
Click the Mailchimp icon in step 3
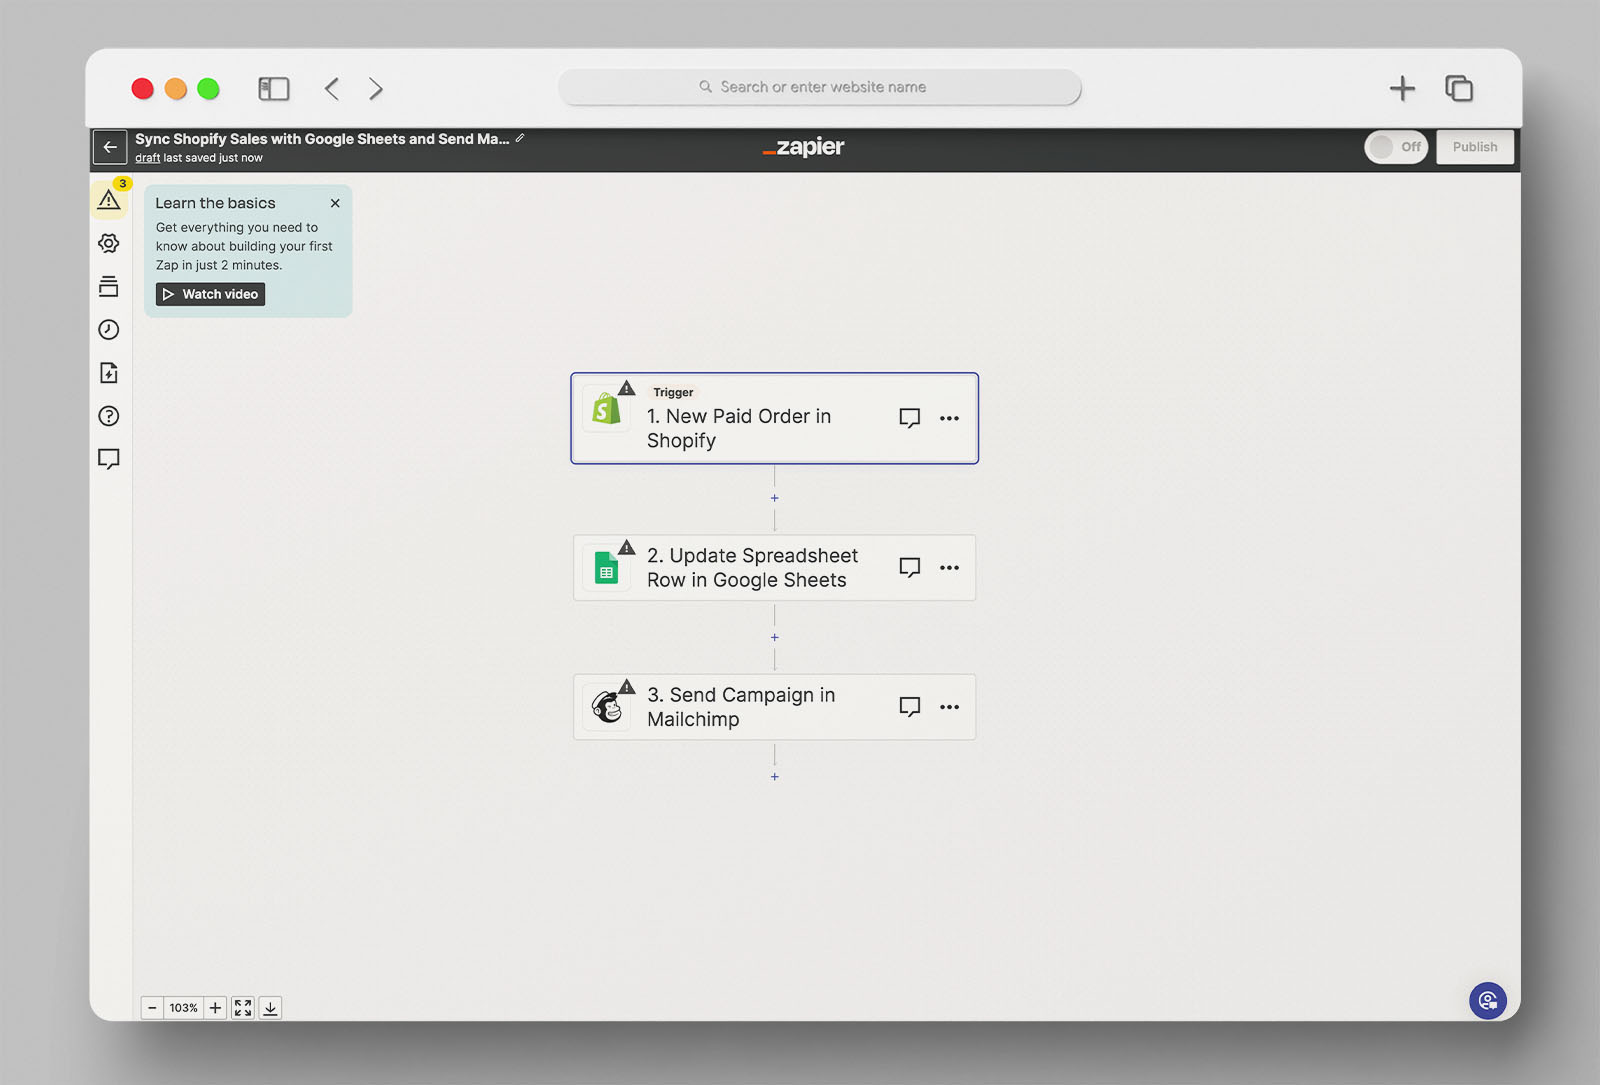point(606,707)
